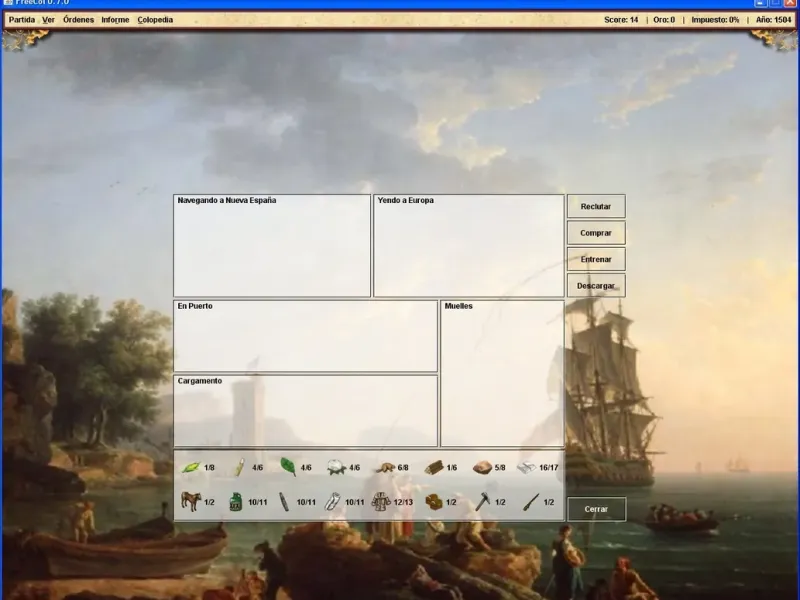Select the tools (hammer) goods icon
This screenshot has height=600, width=800.
483,502
